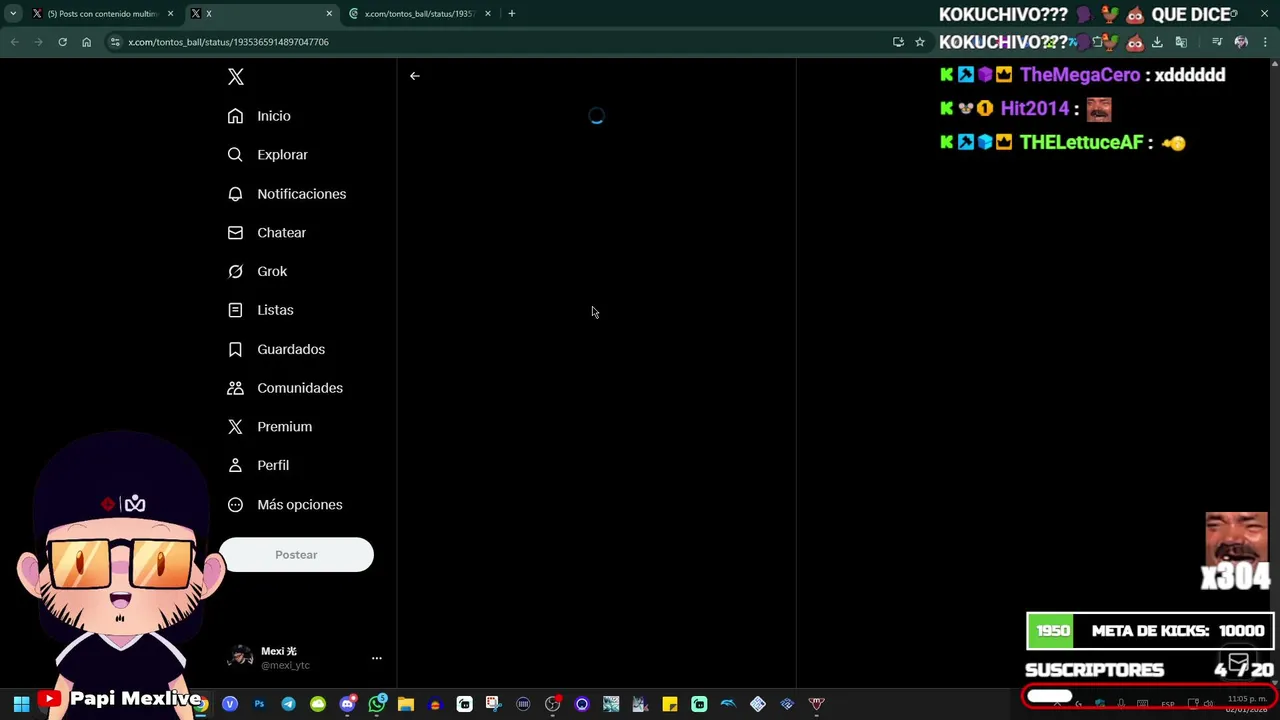Open the Inicio home page

pos(259,116)
